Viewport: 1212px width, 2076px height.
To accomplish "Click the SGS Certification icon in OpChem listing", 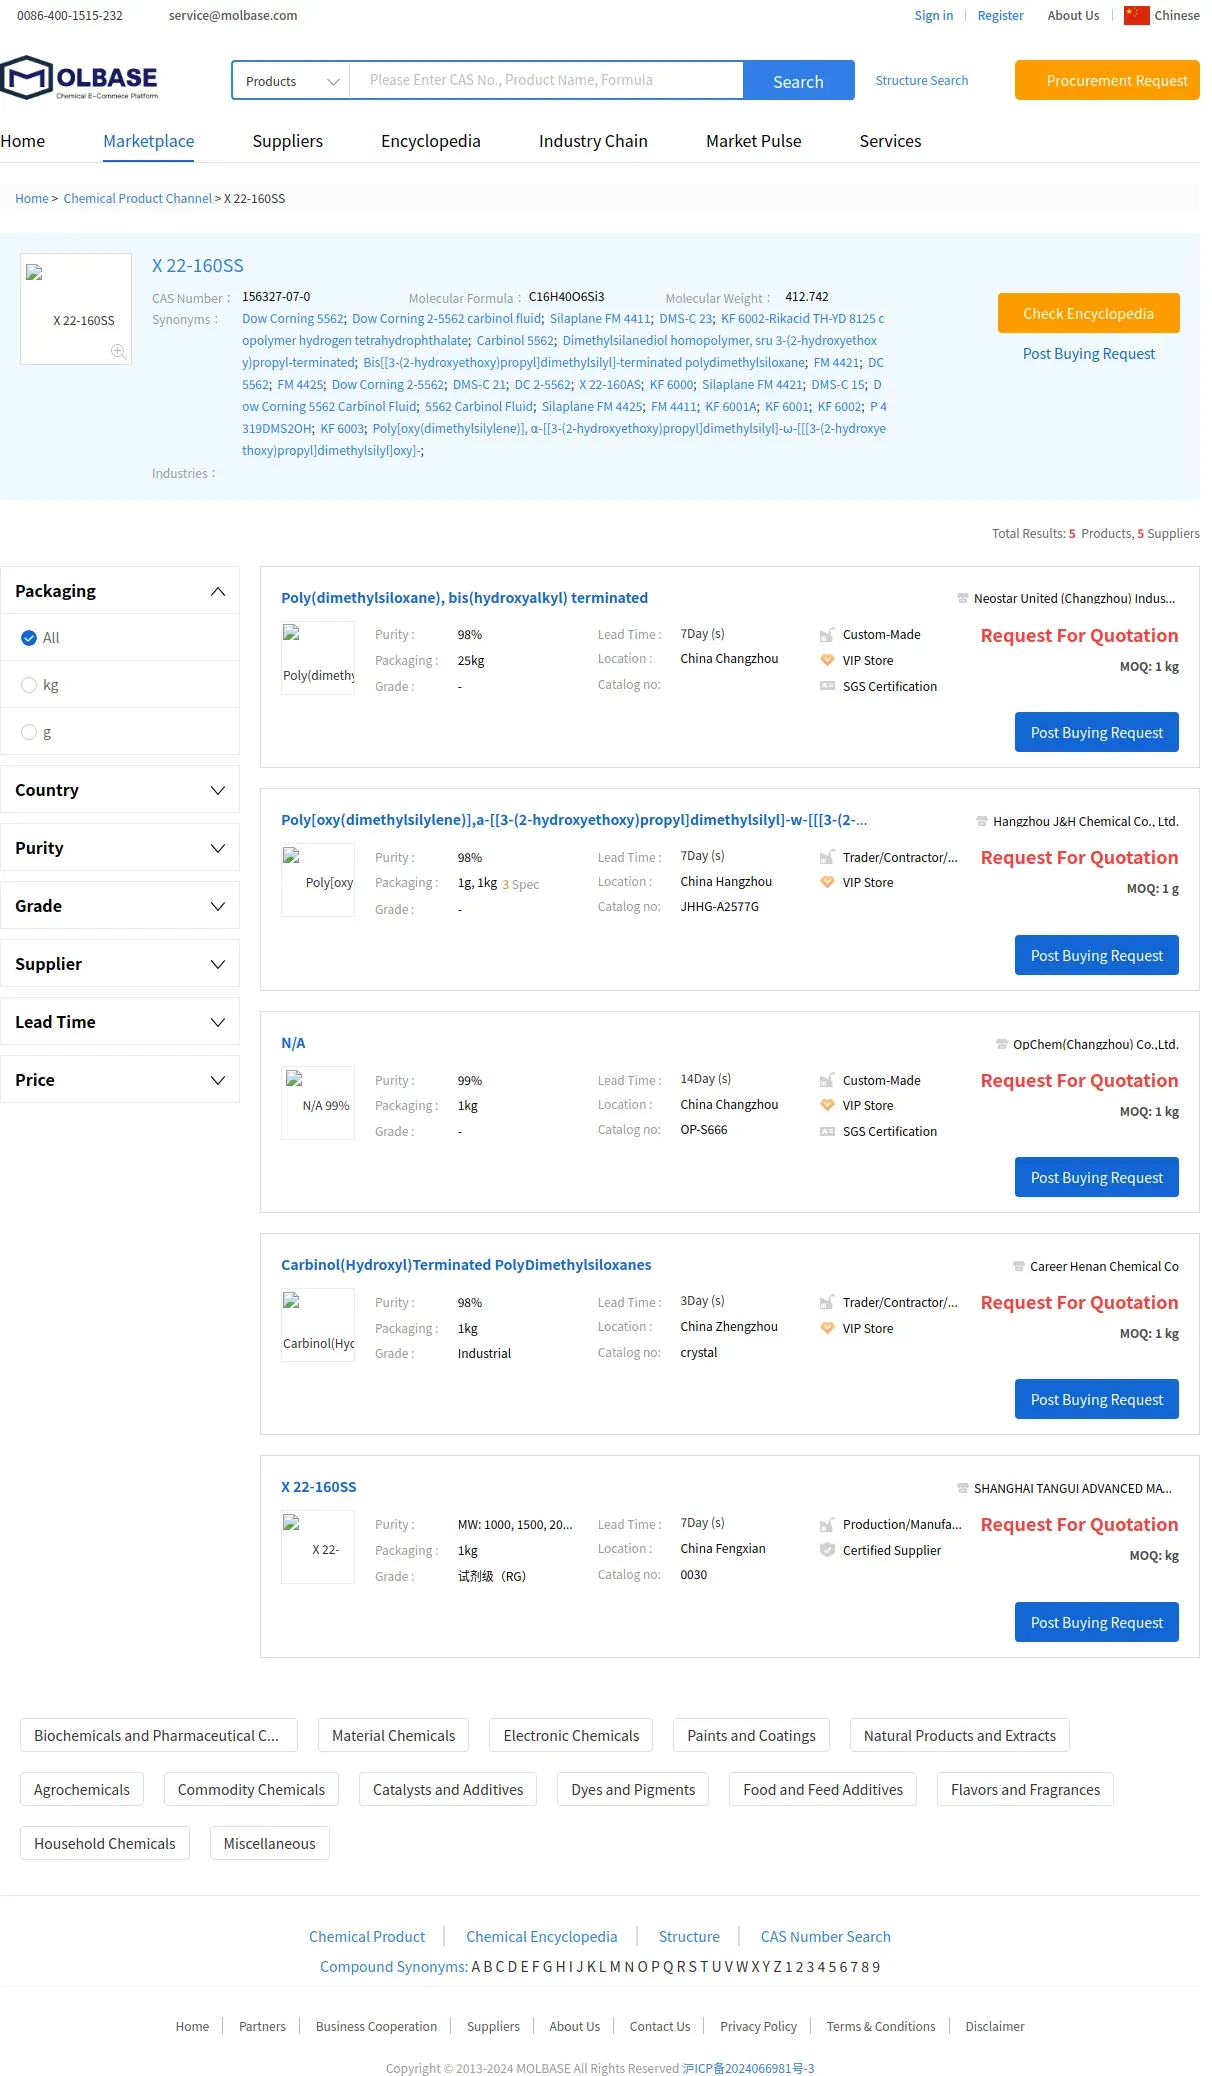I will tap(827, 1131).
